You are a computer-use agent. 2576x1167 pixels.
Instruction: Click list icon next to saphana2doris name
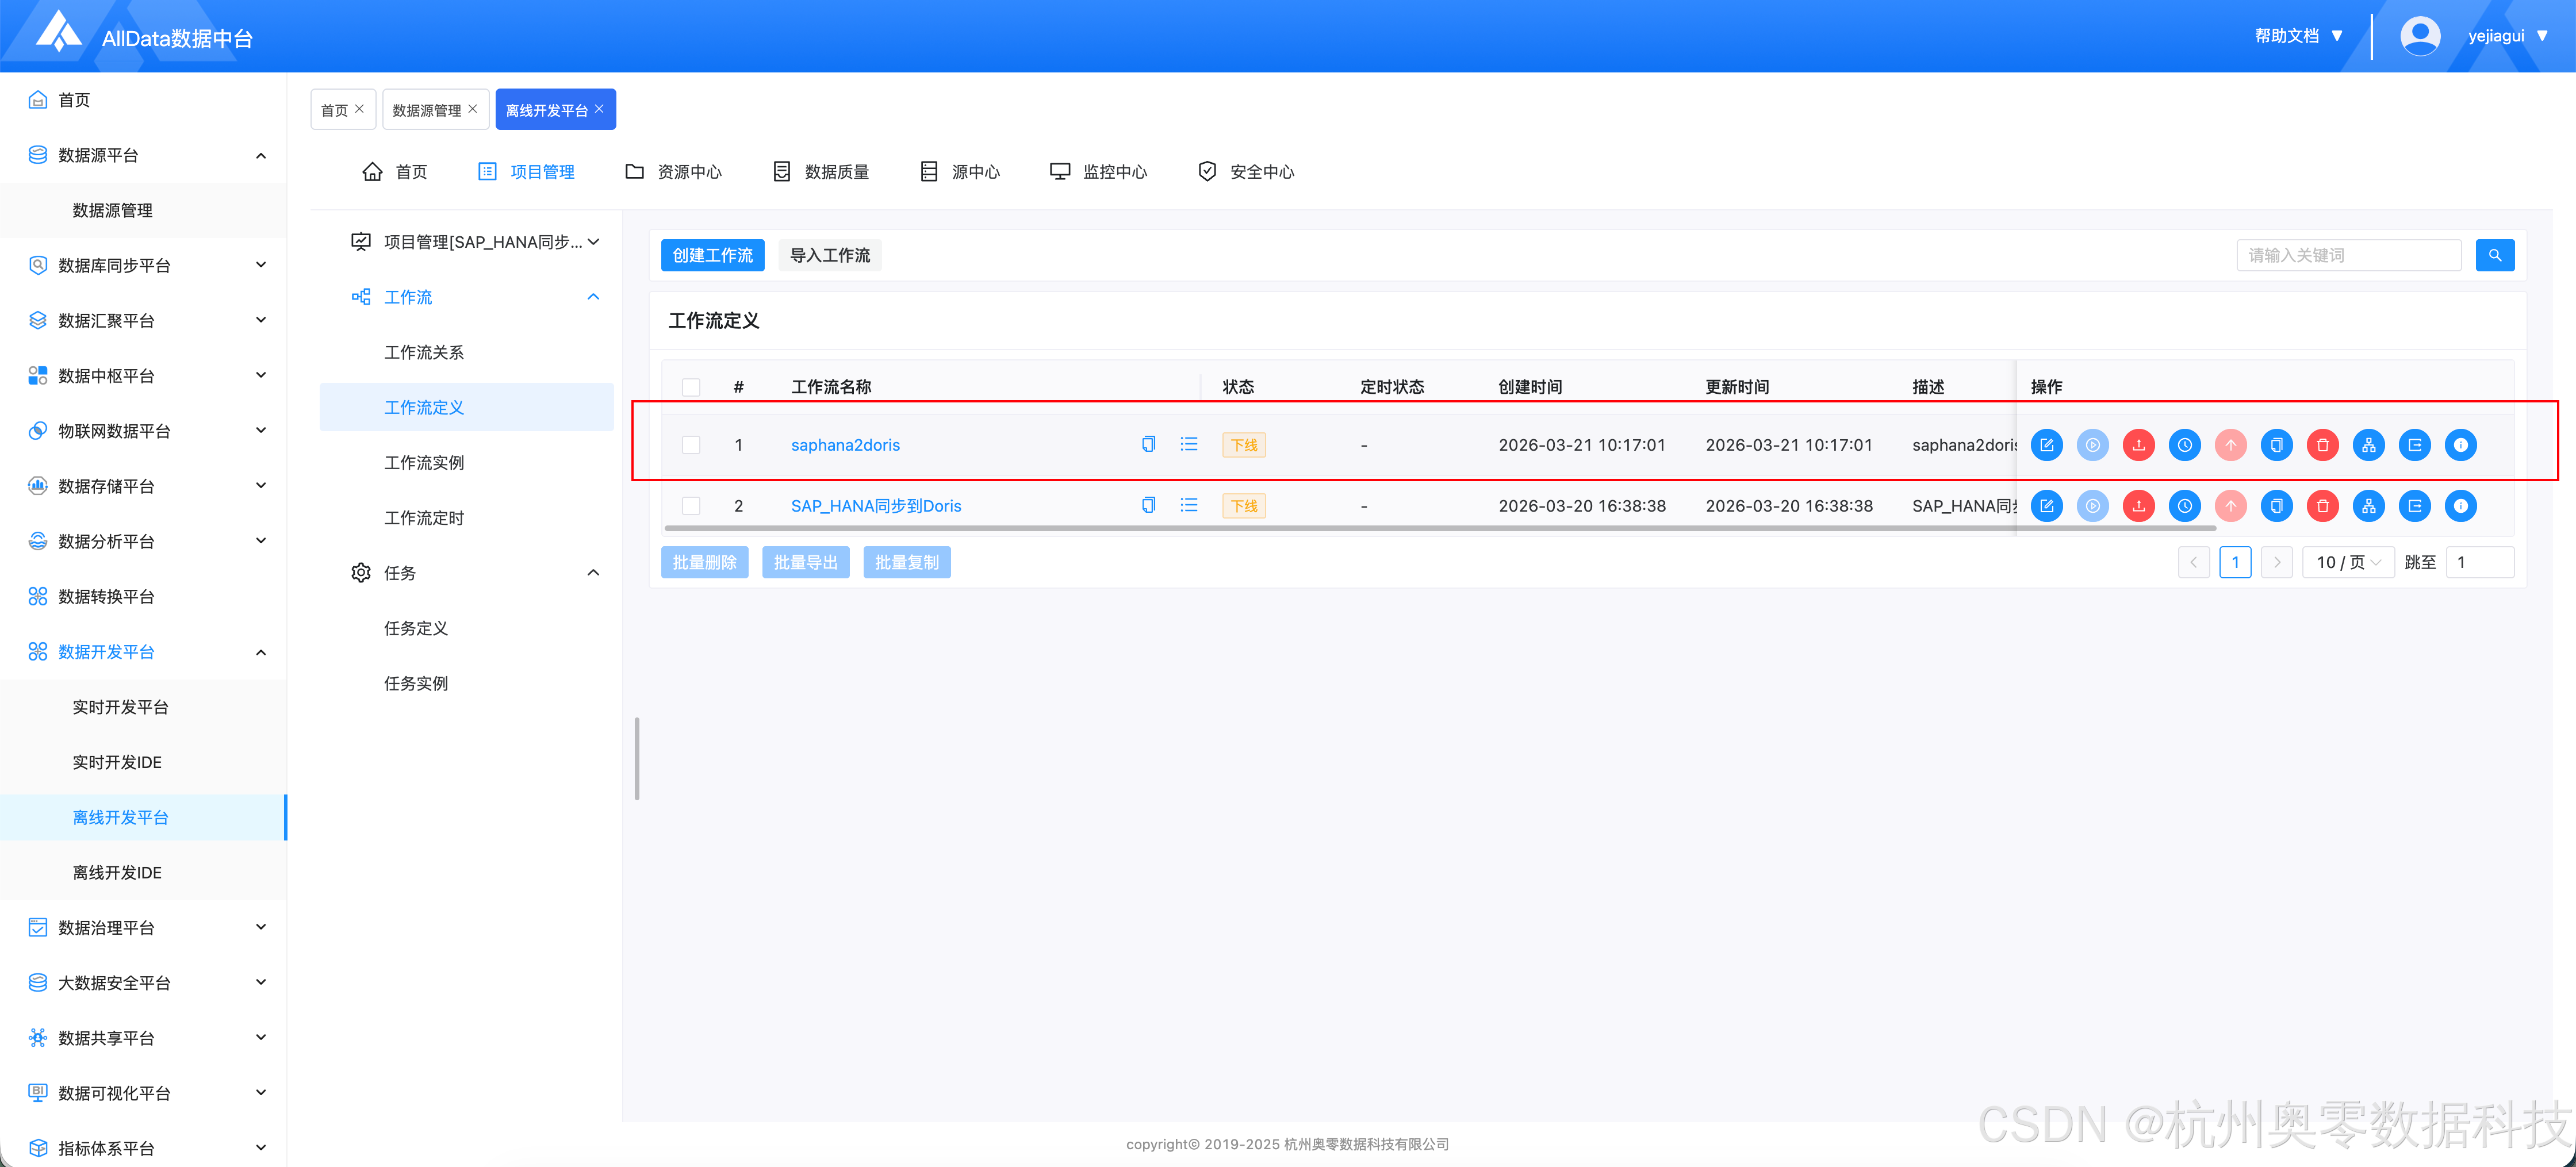pyautogui.click(x=1188, y=444)
